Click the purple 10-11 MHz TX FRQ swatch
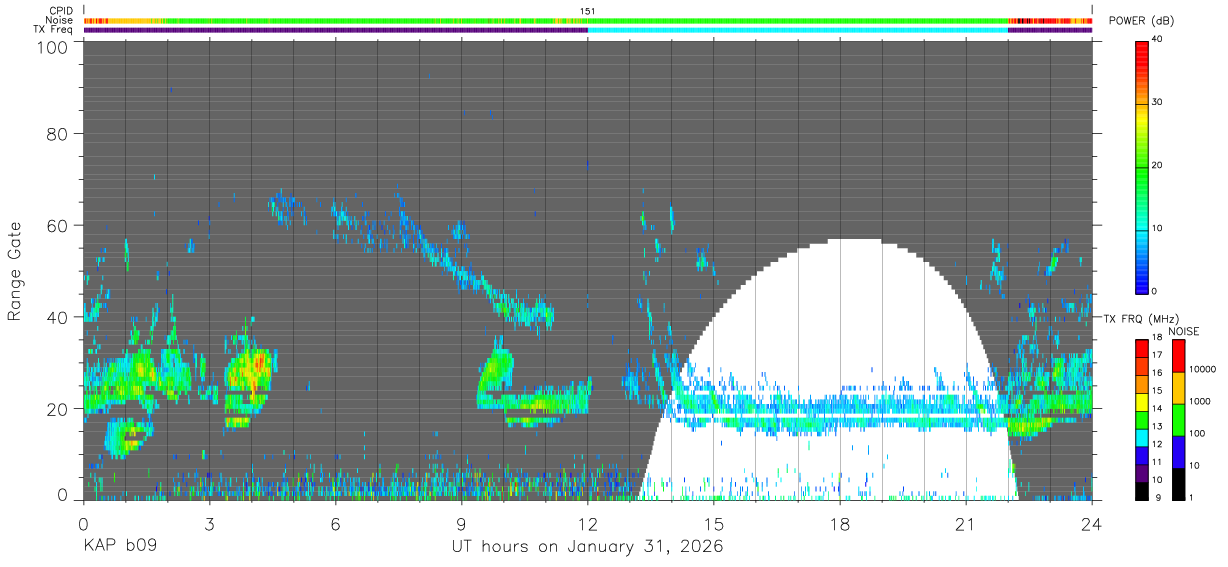Screen dimensions: 1228x567 (x=1142, y=473)
